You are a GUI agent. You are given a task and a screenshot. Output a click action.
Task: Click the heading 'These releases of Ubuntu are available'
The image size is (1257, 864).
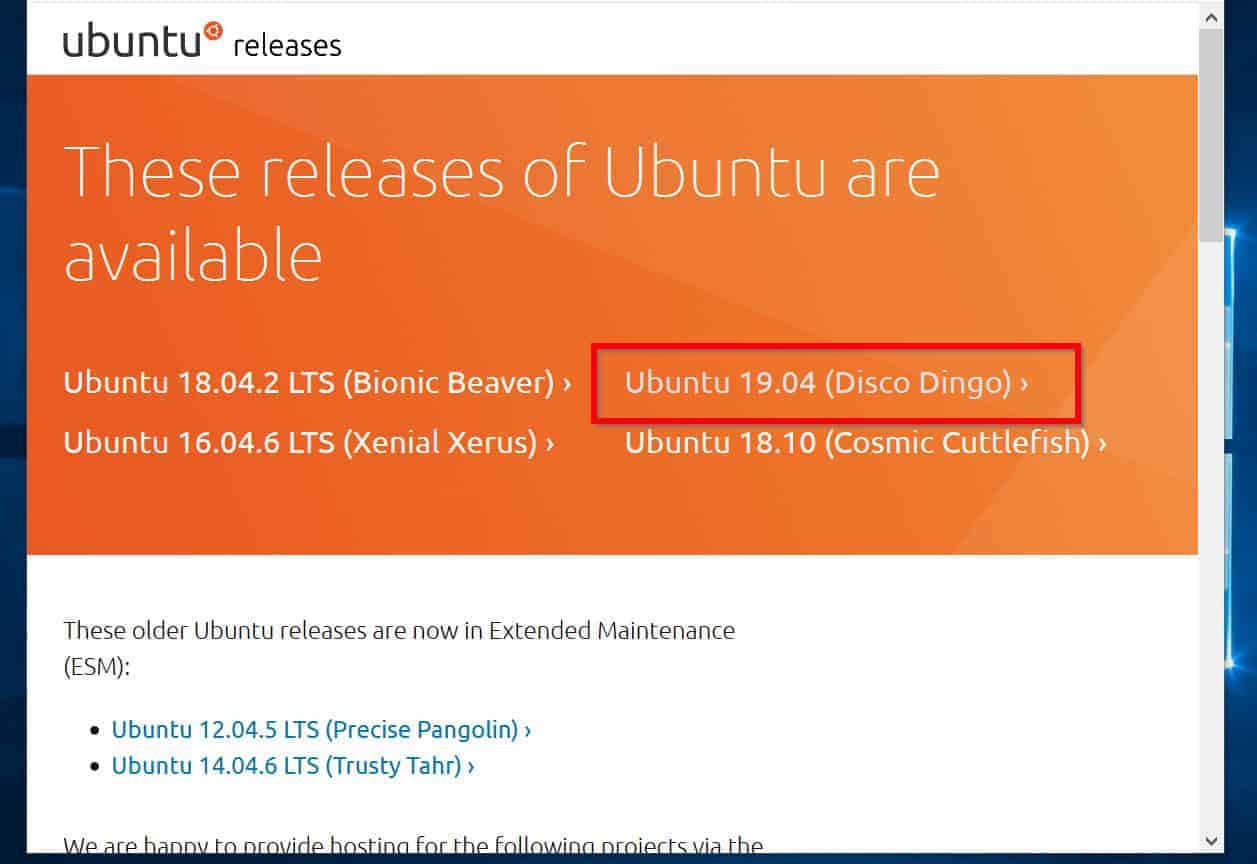(x=501, y=213)
